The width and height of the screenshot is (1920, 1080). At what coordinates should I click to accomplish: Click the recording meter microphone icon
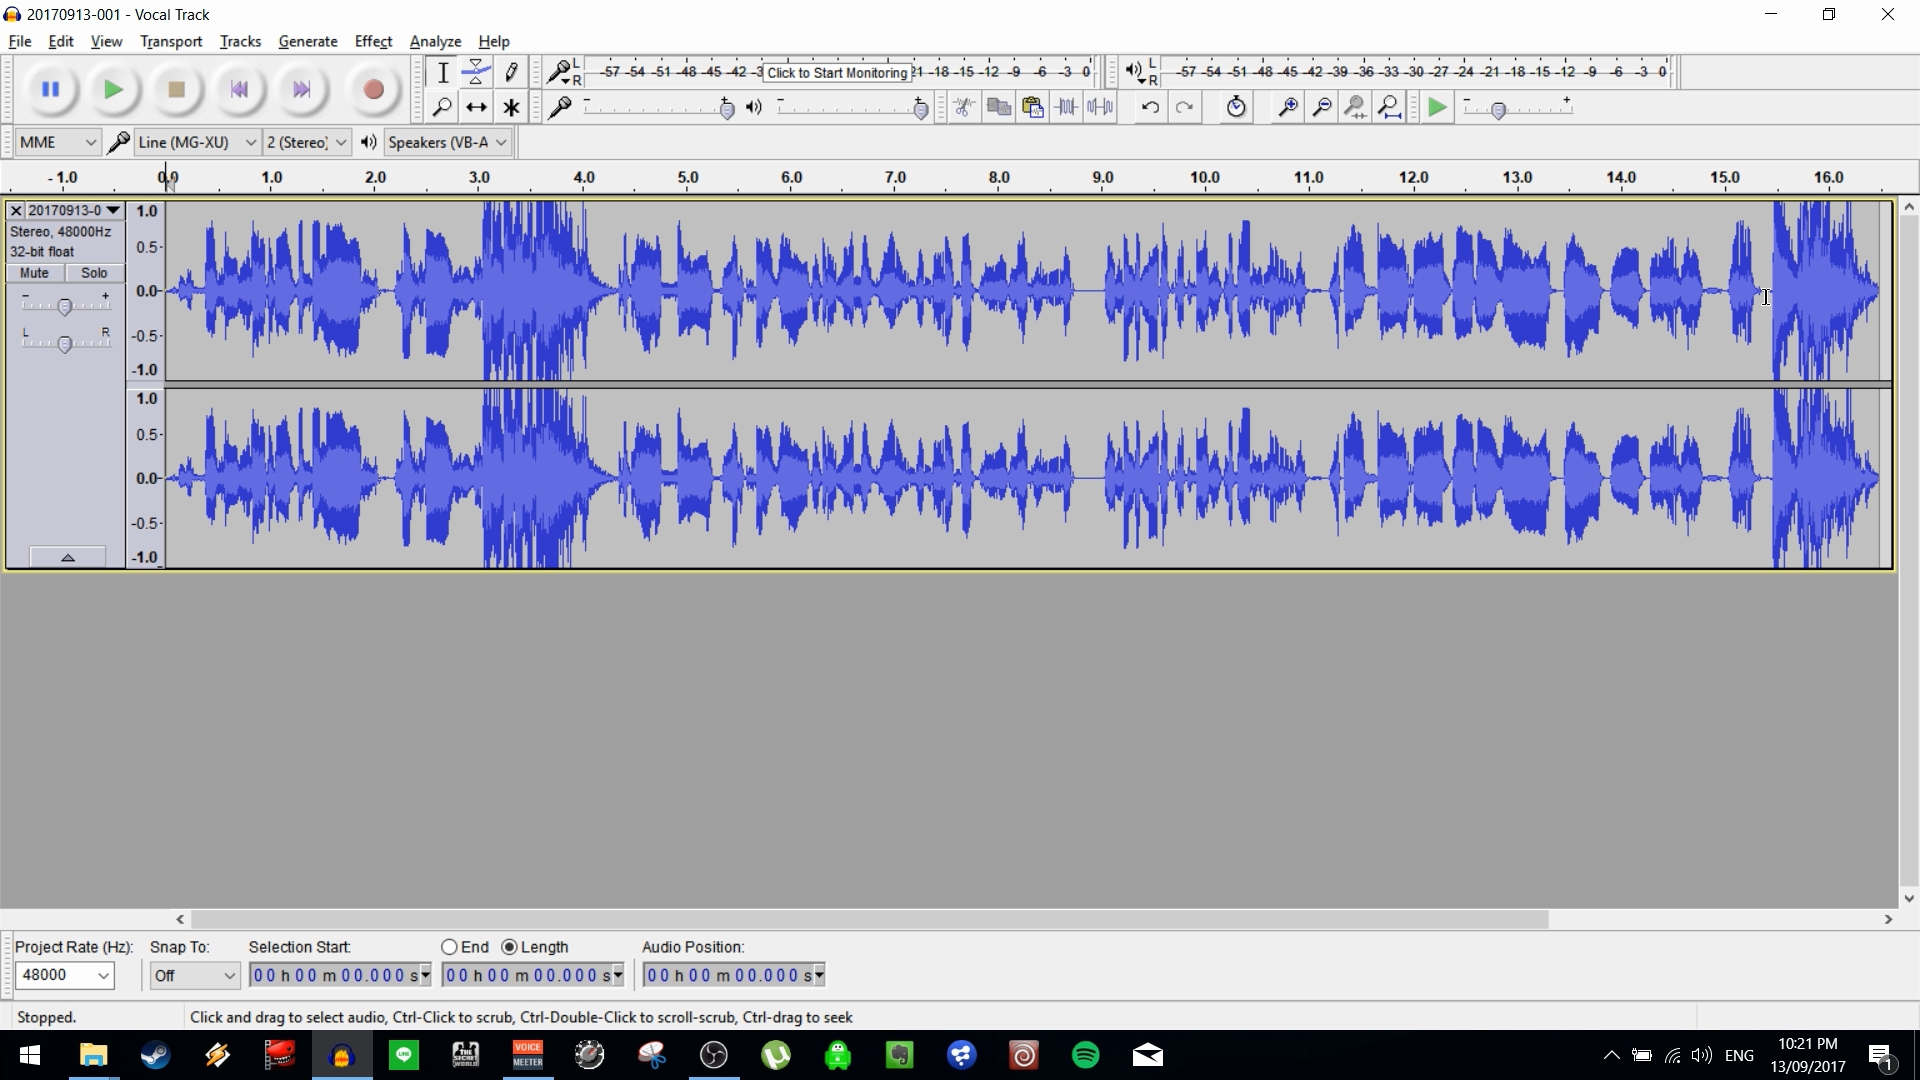coord(559,71)
